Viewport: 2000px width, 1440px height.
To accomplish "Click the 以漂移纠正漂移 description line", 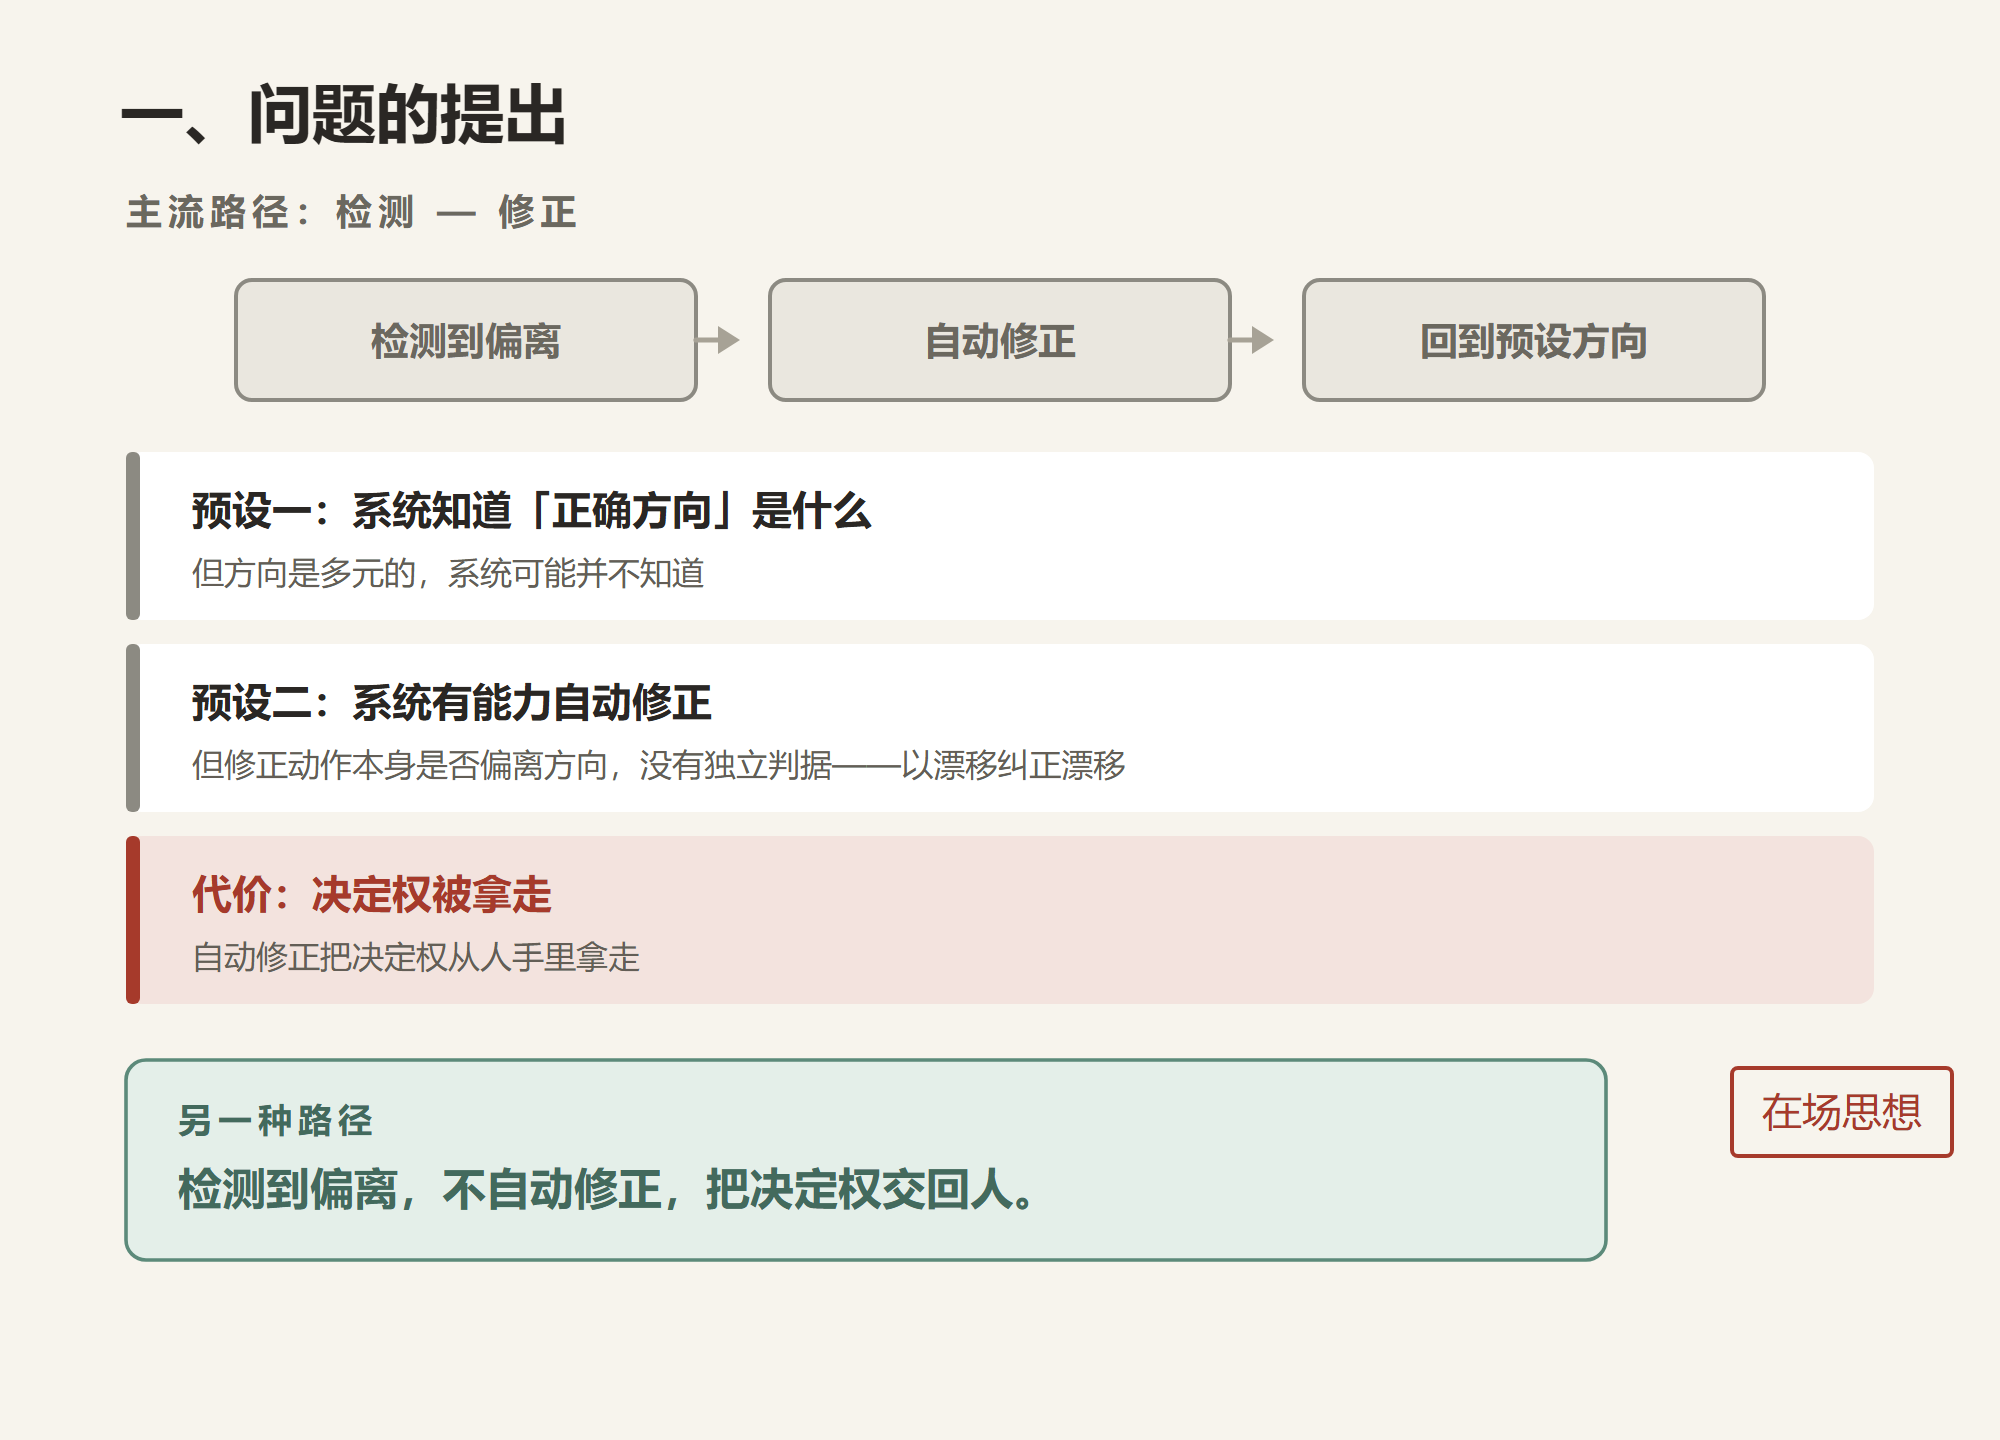I will click(658, 765).
